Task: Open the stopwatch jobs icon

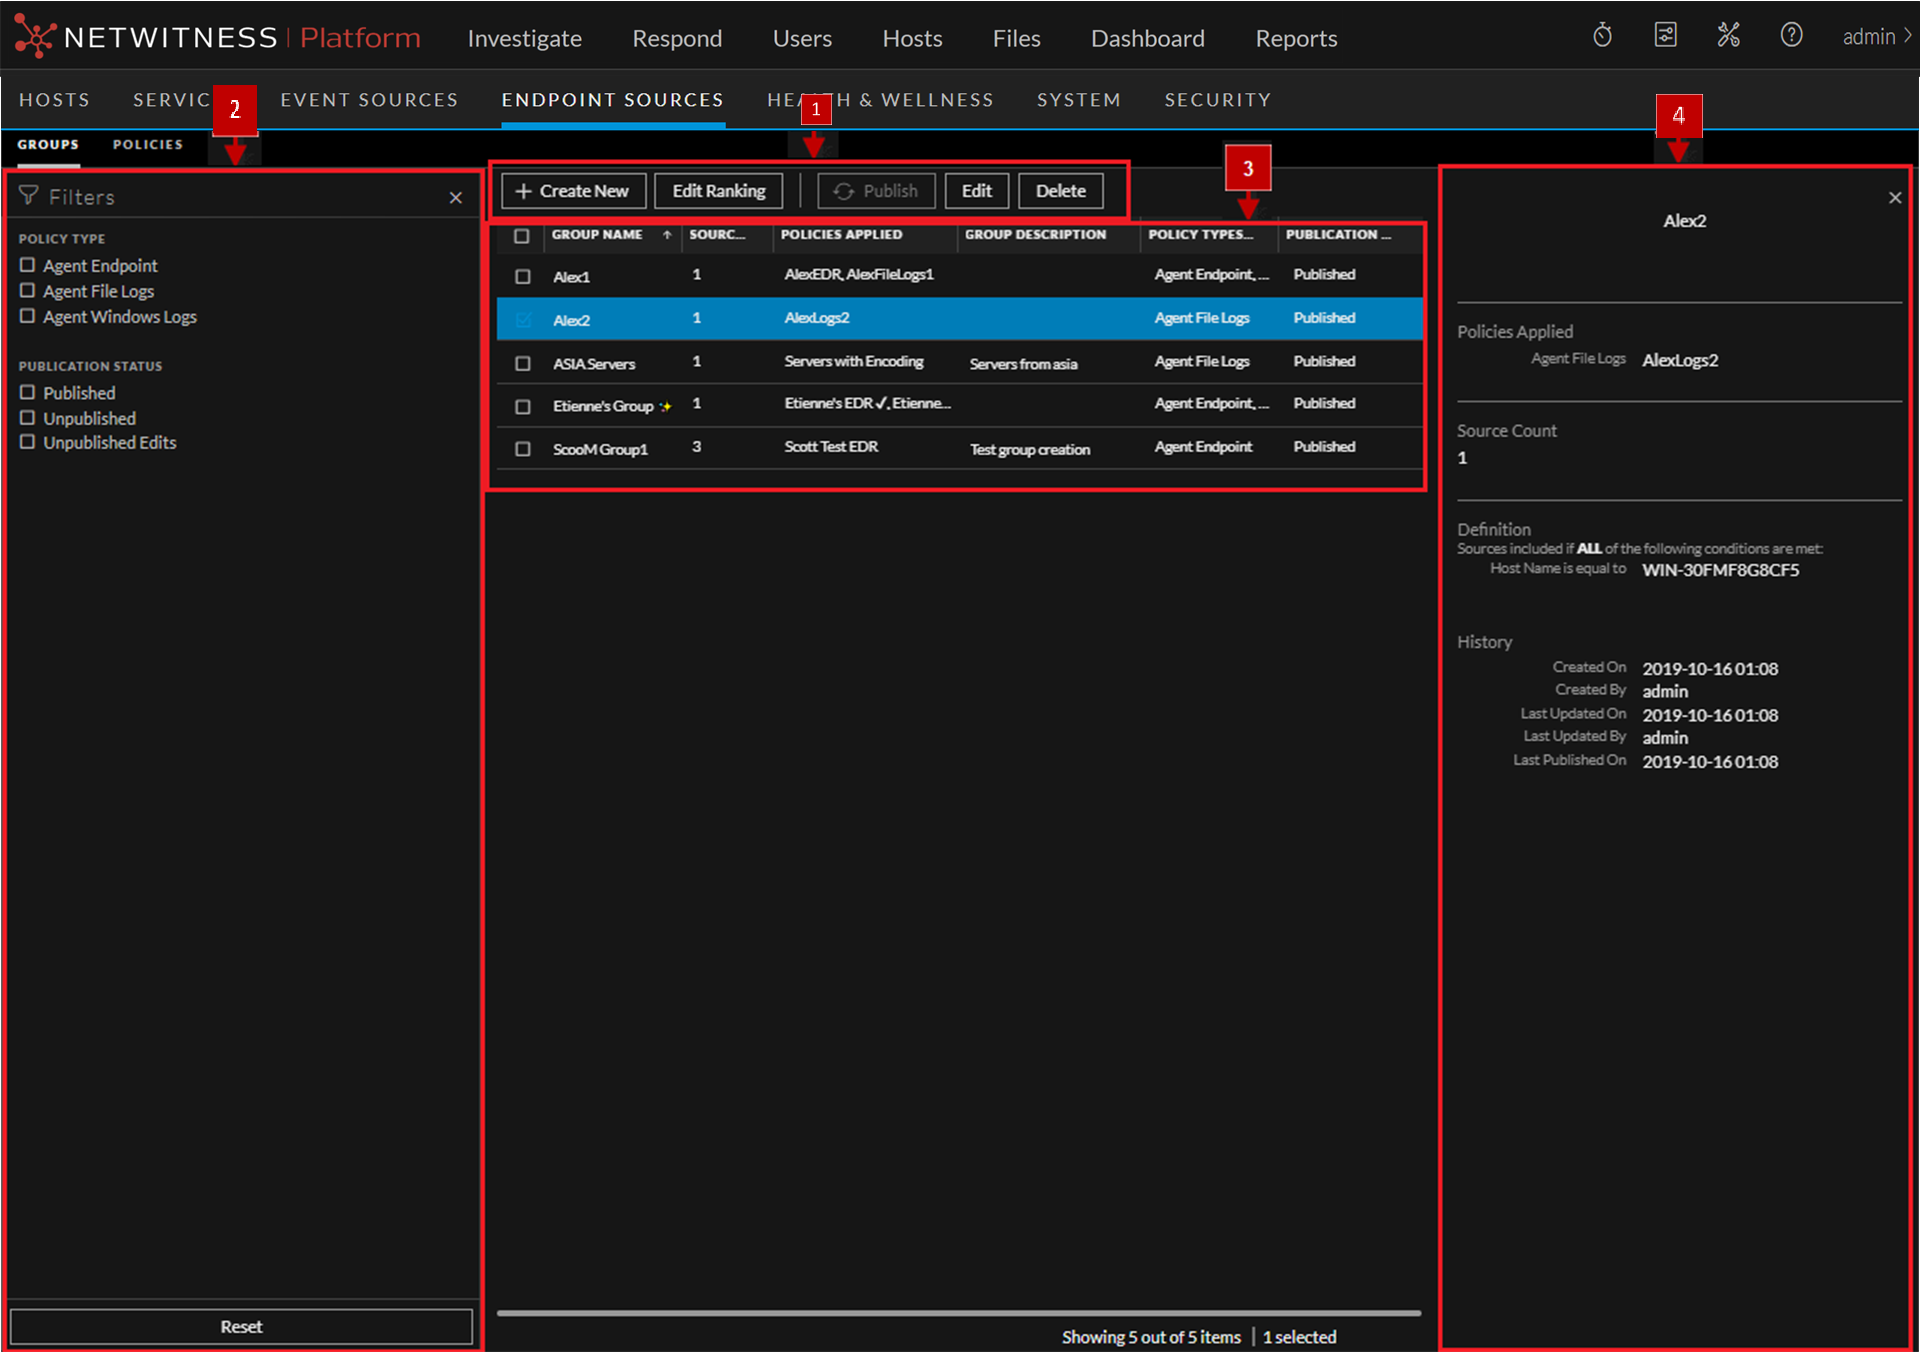Action: pyautogui.click(x=1602, y=37)
